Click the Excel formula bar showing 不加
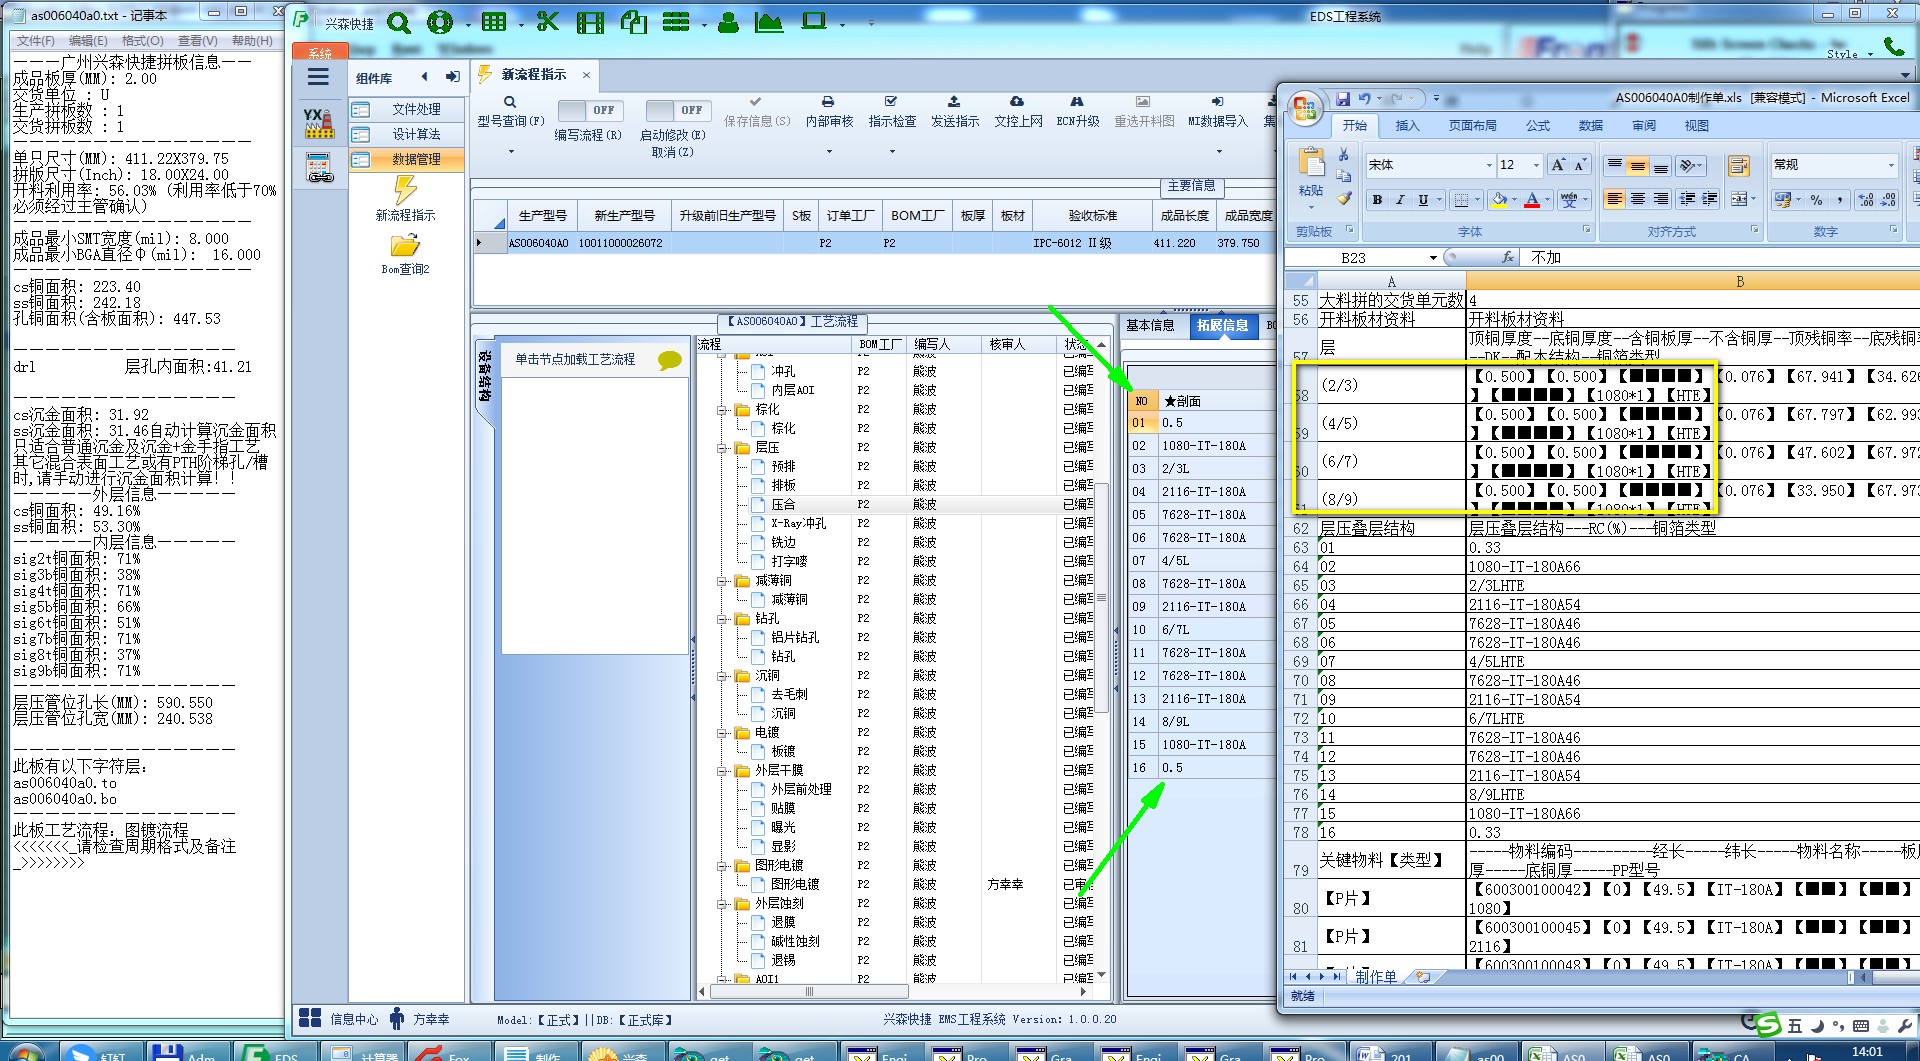1920x1061 pixels. pos(1720,258)
